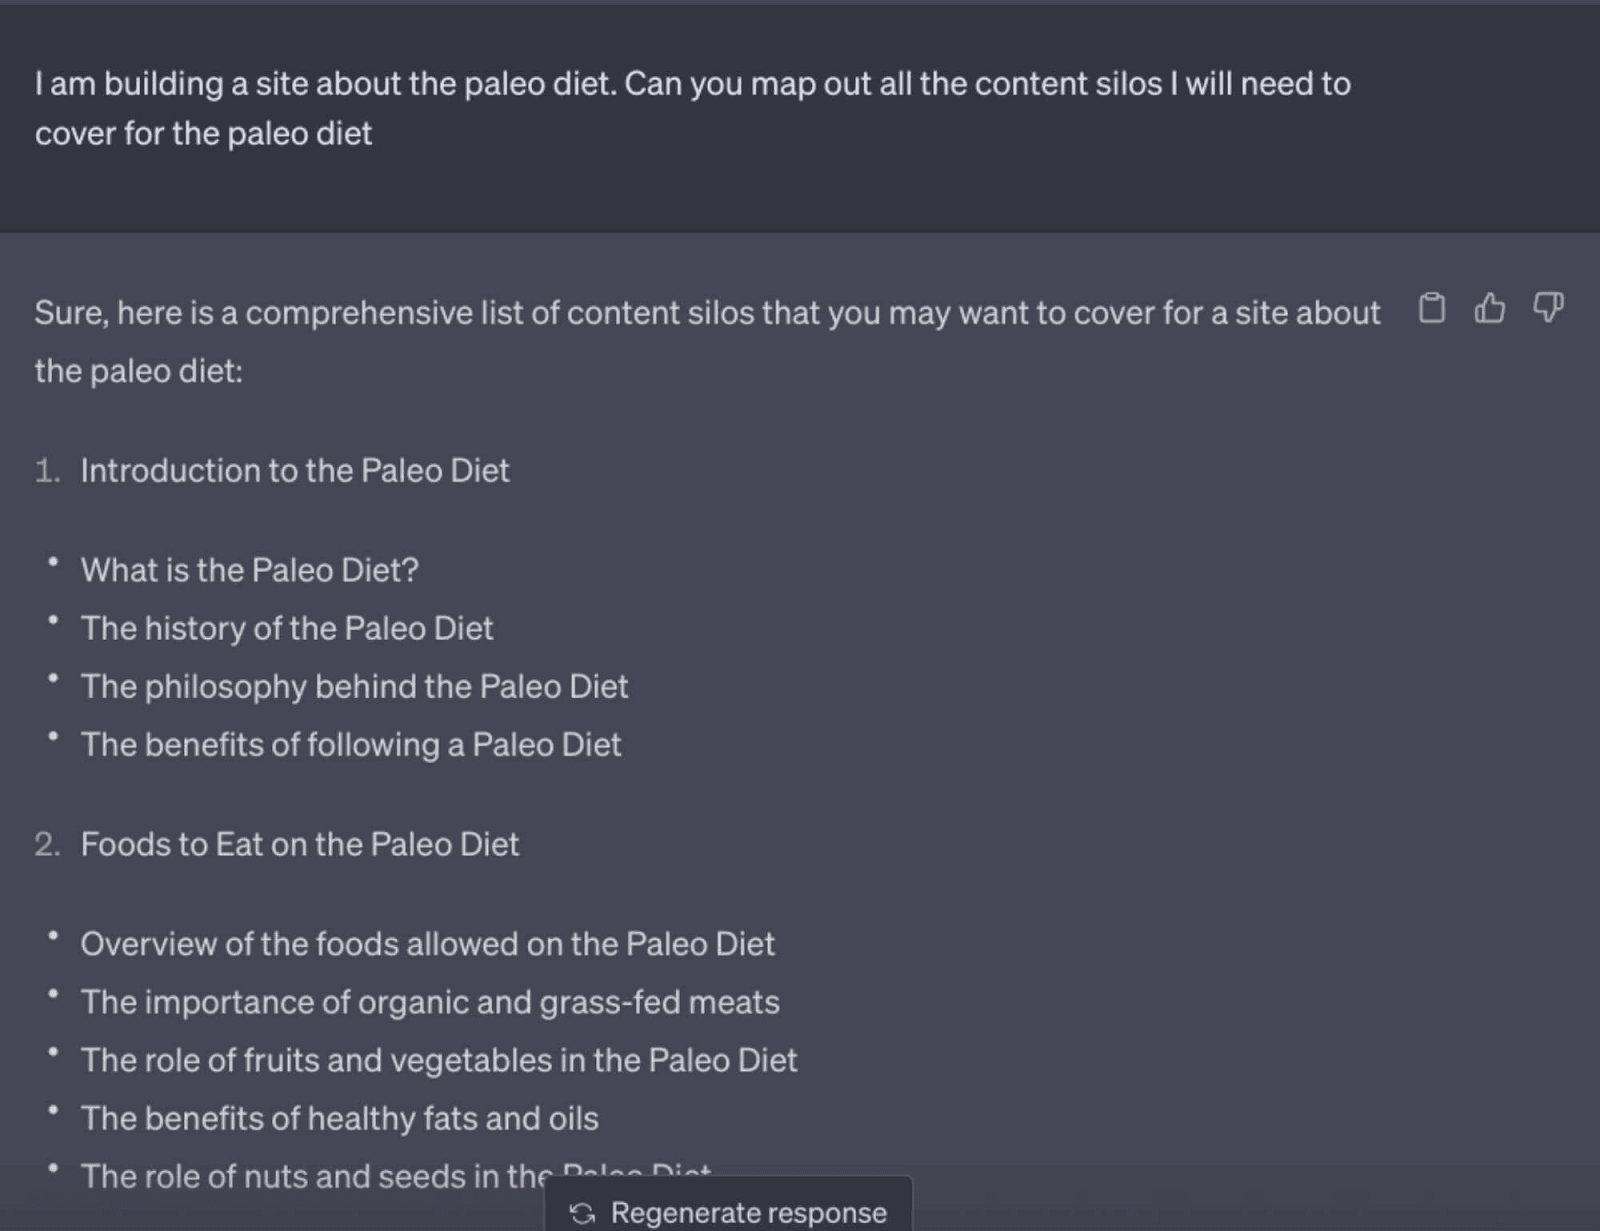Click the list number 2 marker
Screen dimensions: 1600x1231
47,844
